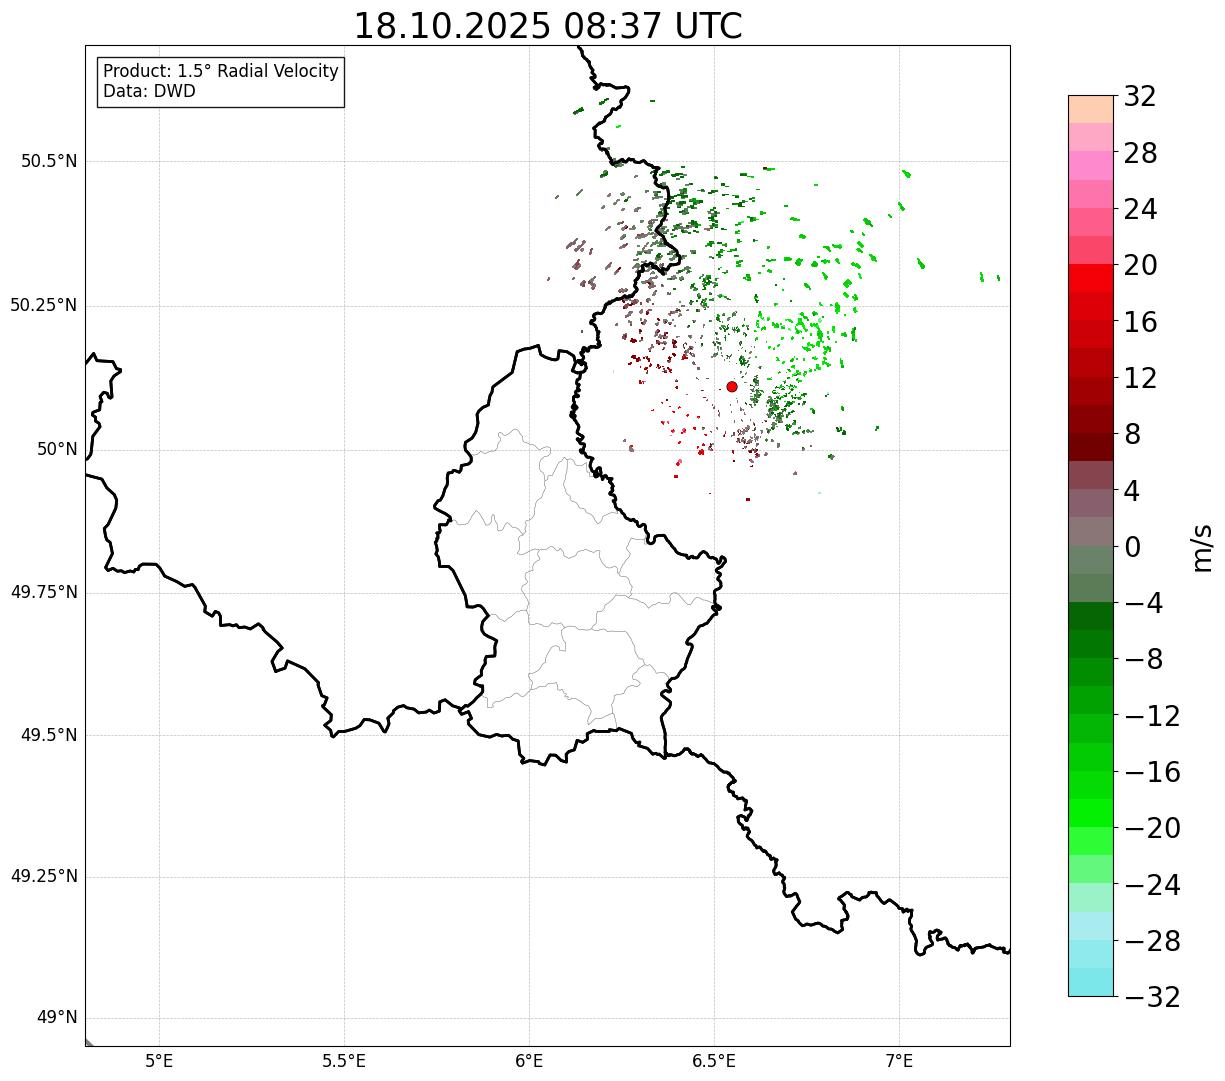The height and width of the screenshot is (1081, 1225).
Task: Click the colorbar label "−12"
Action: 1152,716
